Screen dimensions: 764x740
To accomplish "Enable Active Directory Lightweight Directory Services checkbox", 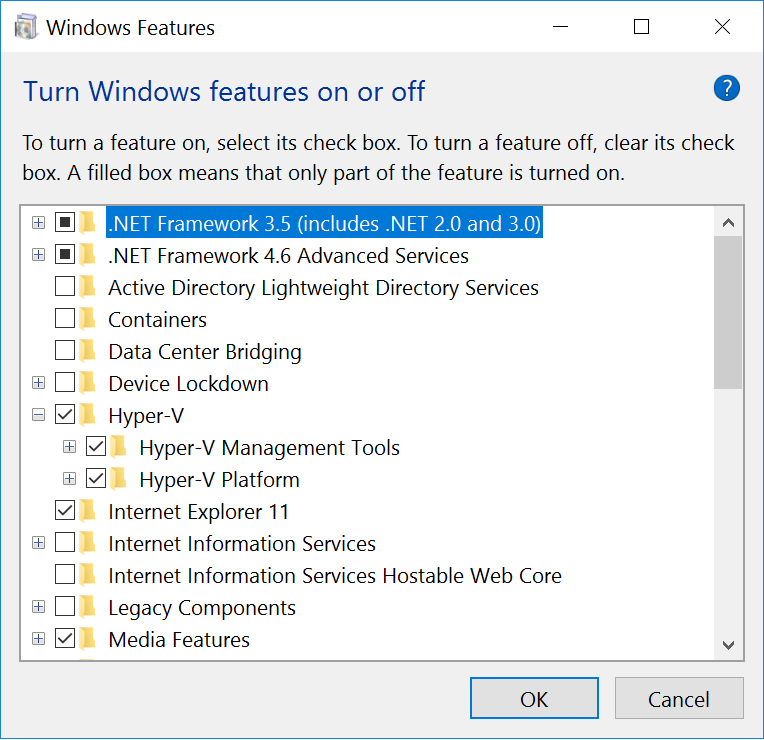I will tap(65, 287).
